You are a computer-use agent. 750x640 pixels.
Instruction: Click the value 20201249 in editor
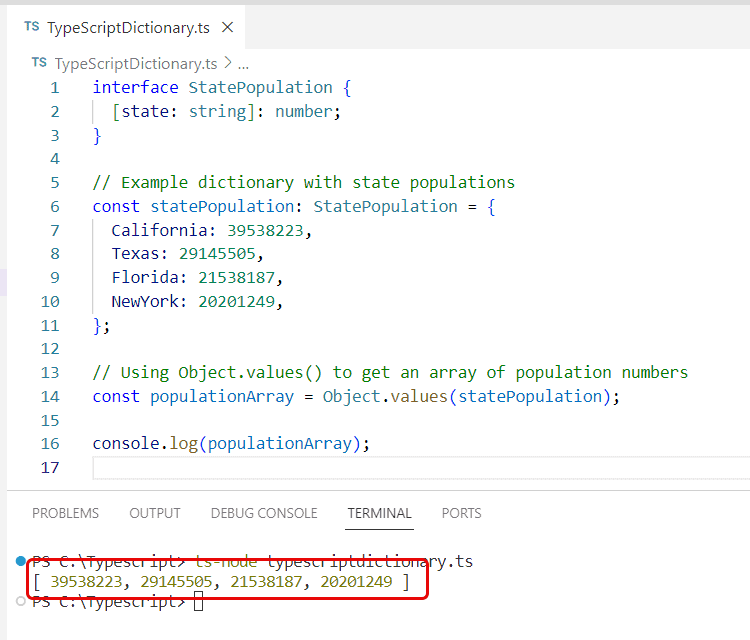click(x=237, y=301)
